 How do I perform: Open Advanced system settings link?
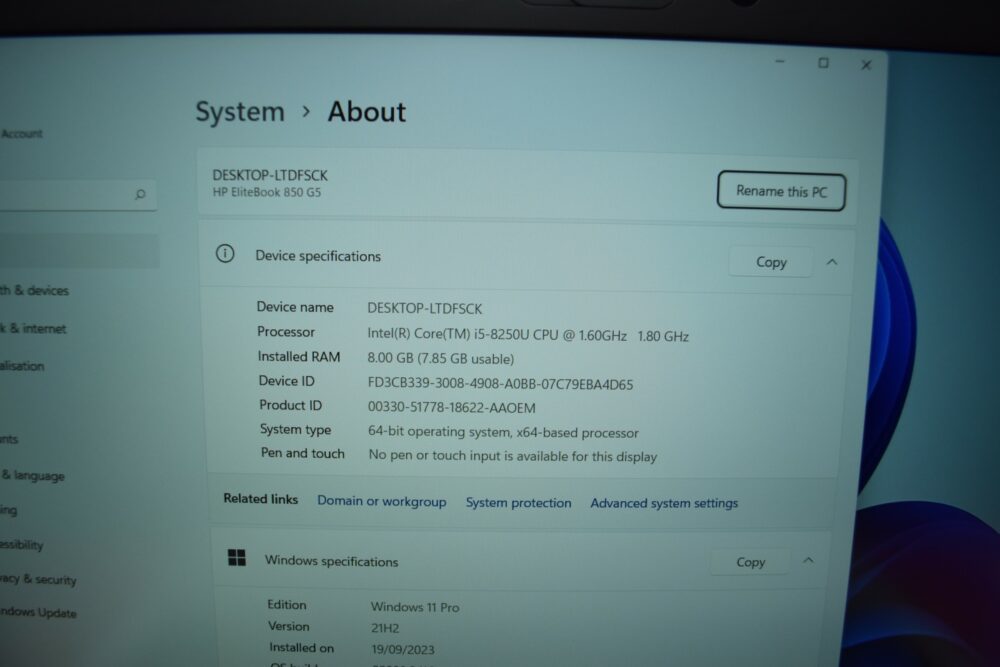pyautogui.click(x=664, y=503)
